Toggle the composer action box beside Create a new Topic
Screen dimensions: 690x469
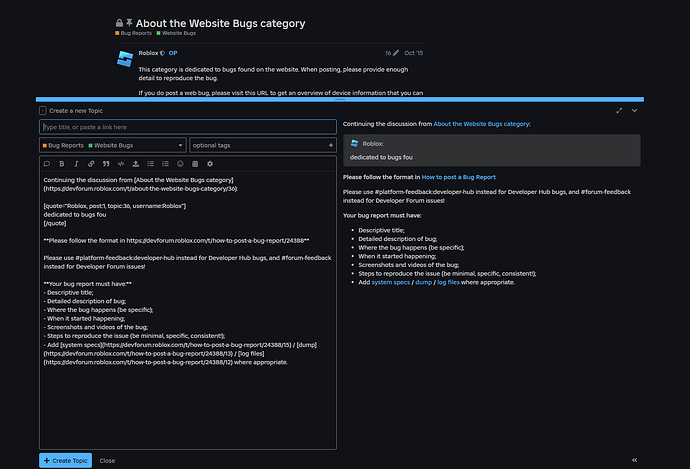(43, 111)
